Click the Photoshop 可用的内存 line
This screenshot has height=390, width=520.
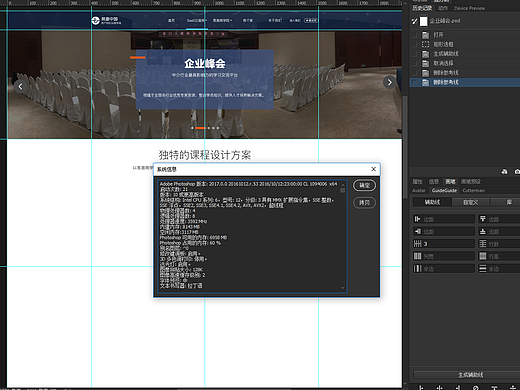(x=193, y=238)
